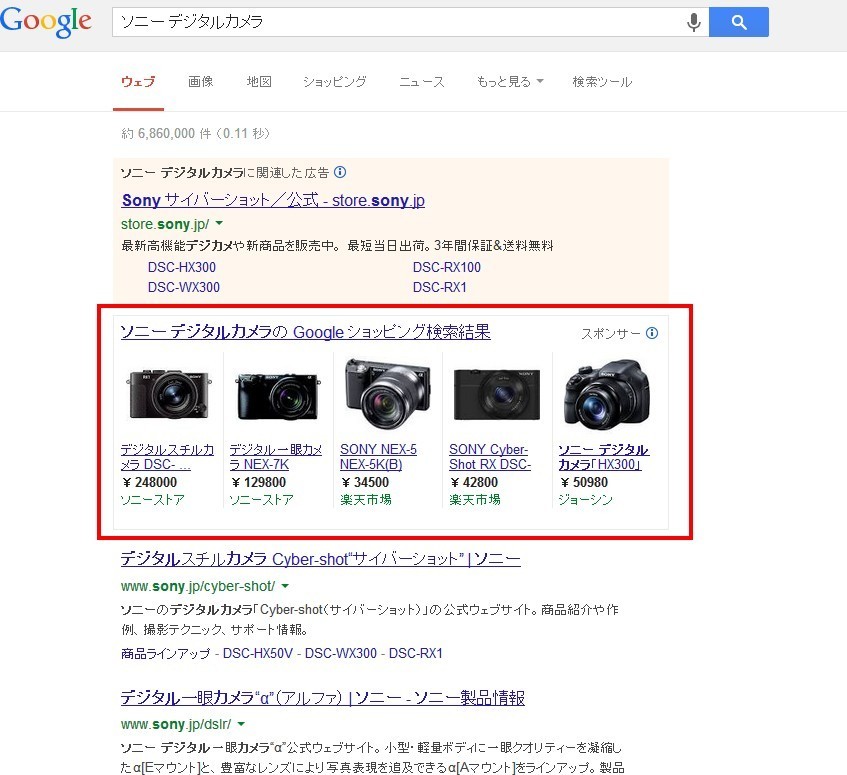The image size is (847, 775).
Task: Expand the arrow next to www.sony.jp/dslr/
Action: [x=241, y=724]
